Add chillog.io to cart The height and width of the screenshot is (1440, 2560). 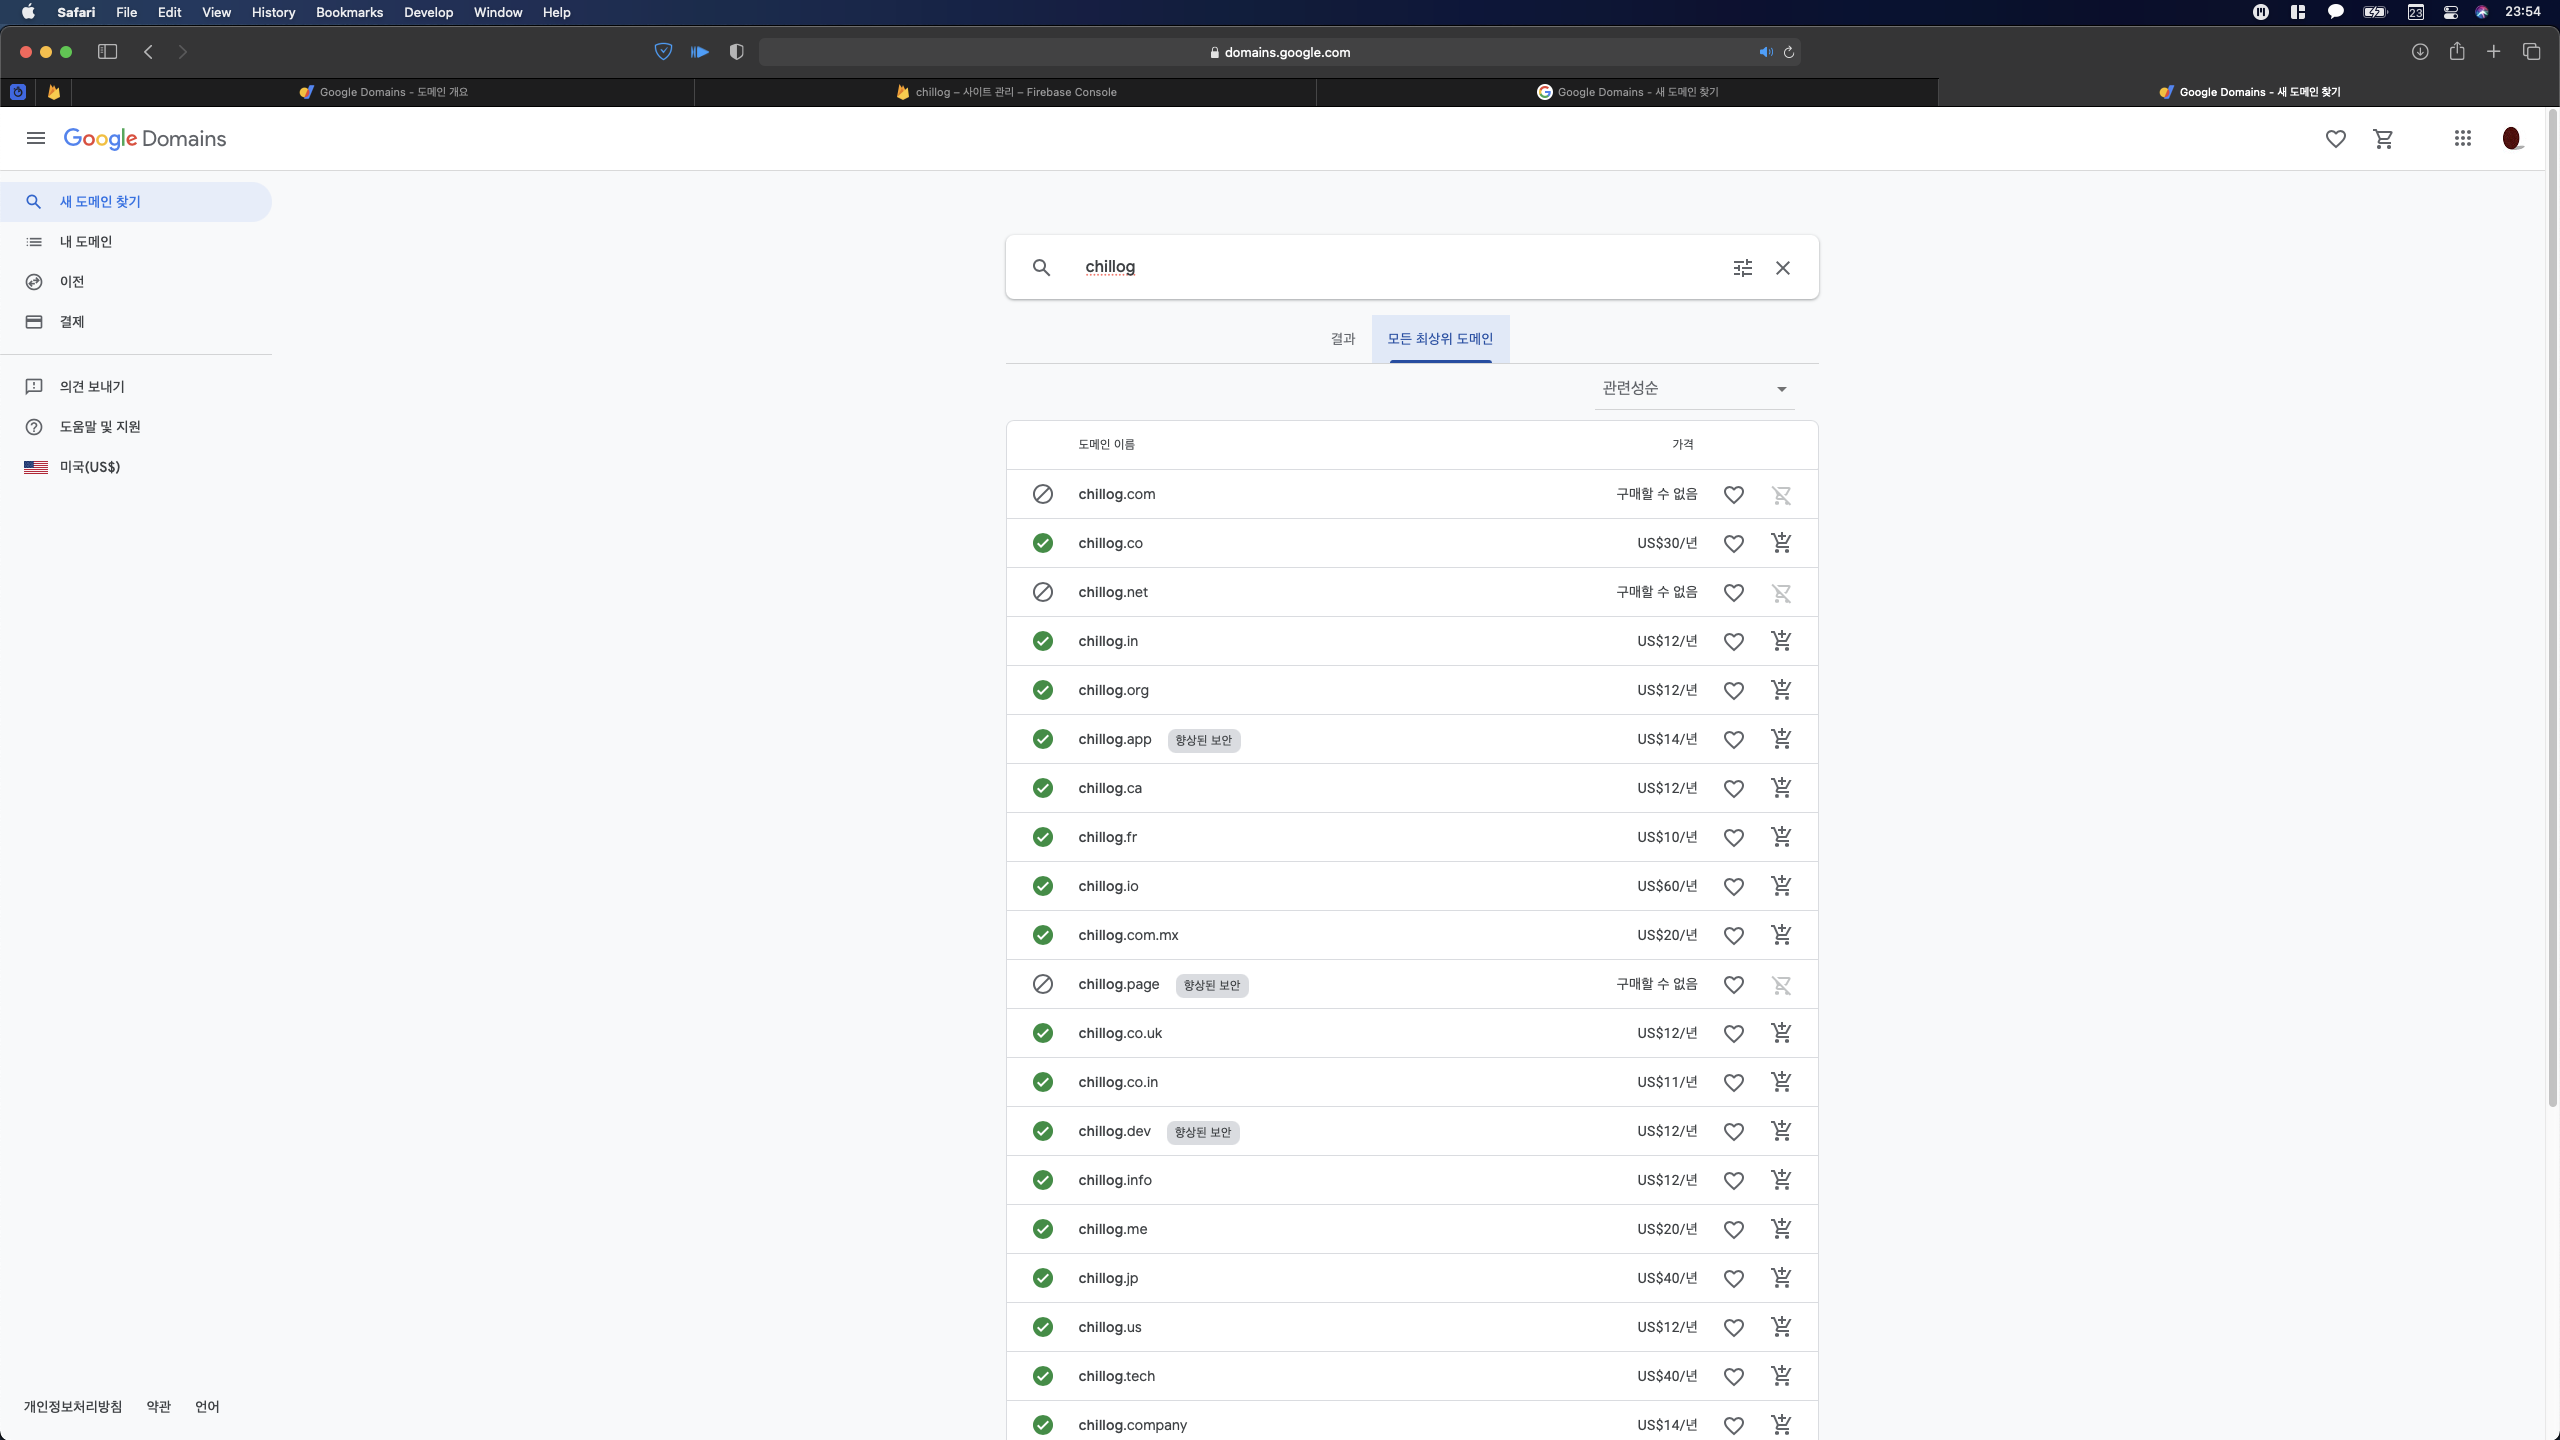[x=1781, y=886]
